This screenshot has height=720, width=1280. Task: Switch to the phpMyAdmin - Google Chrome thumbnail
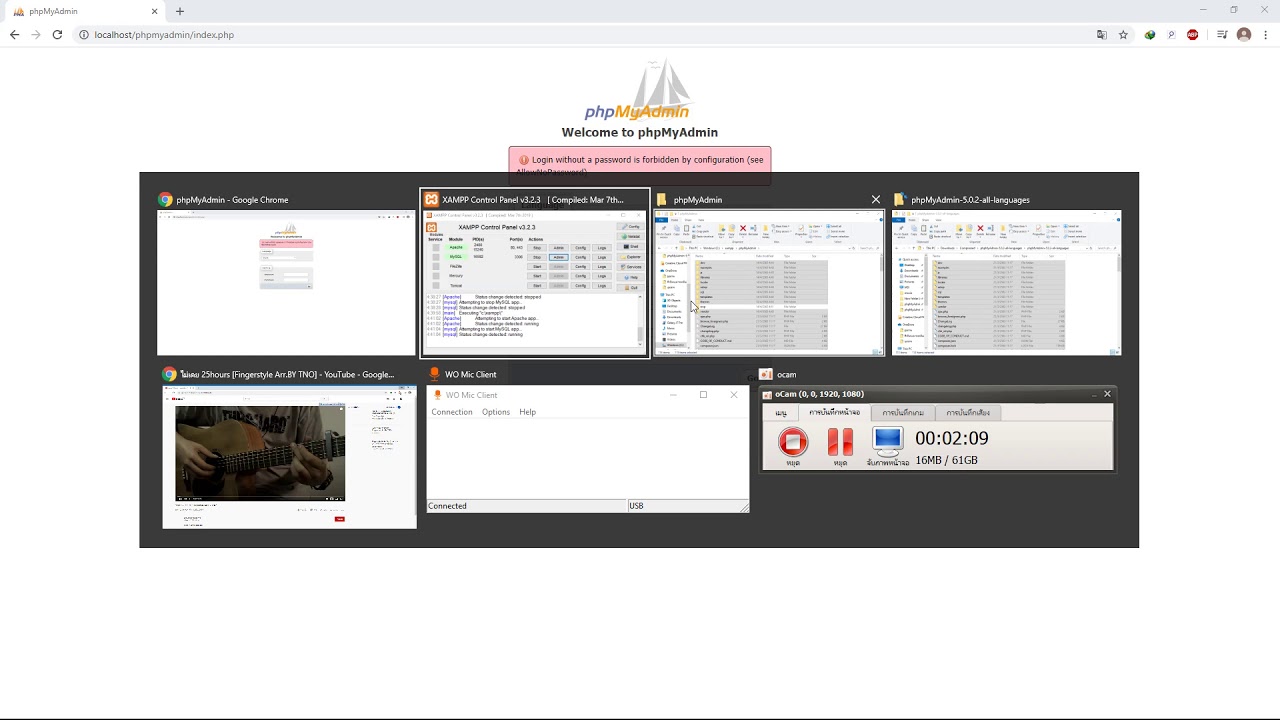286,282
